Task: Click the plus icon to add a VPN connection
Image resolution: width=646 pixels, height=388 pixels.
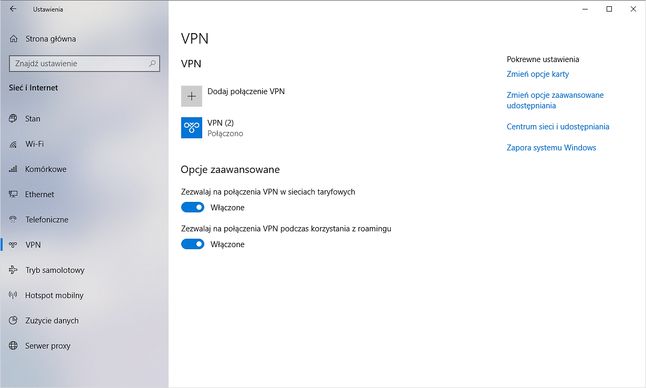Action: tap(192, 96)
